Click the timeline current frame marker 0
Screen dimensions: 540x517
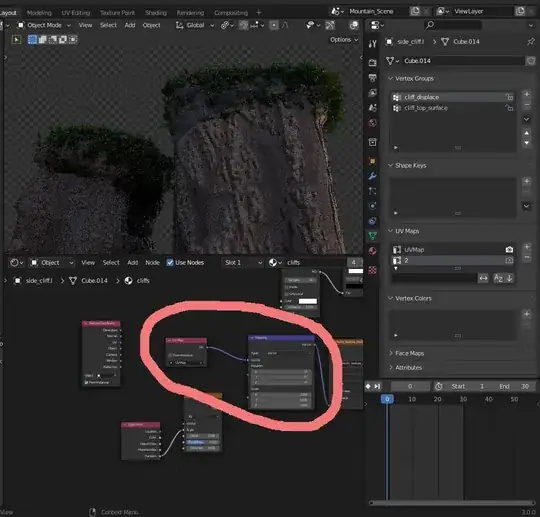387,399
